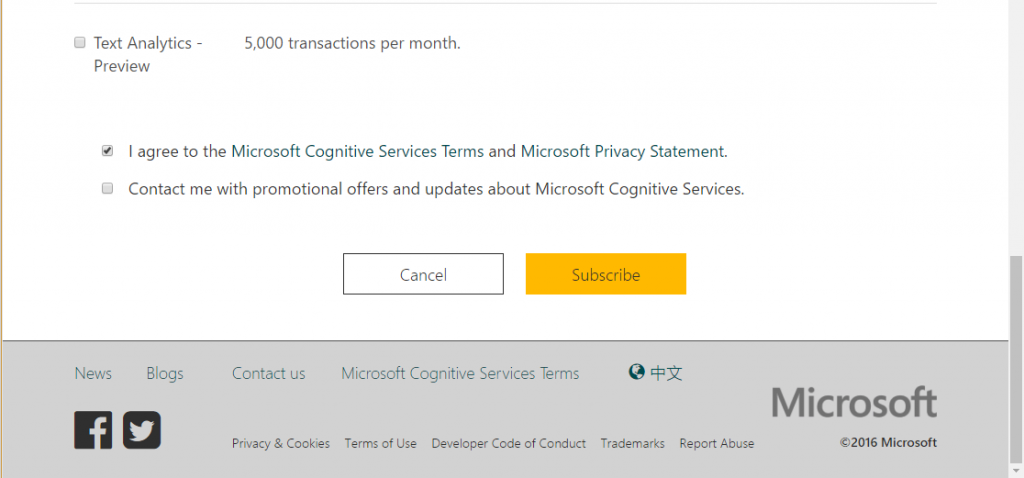Switch language to 中文
The height and width of the screenshot is (478, 1024).
[x=666, y=373]
